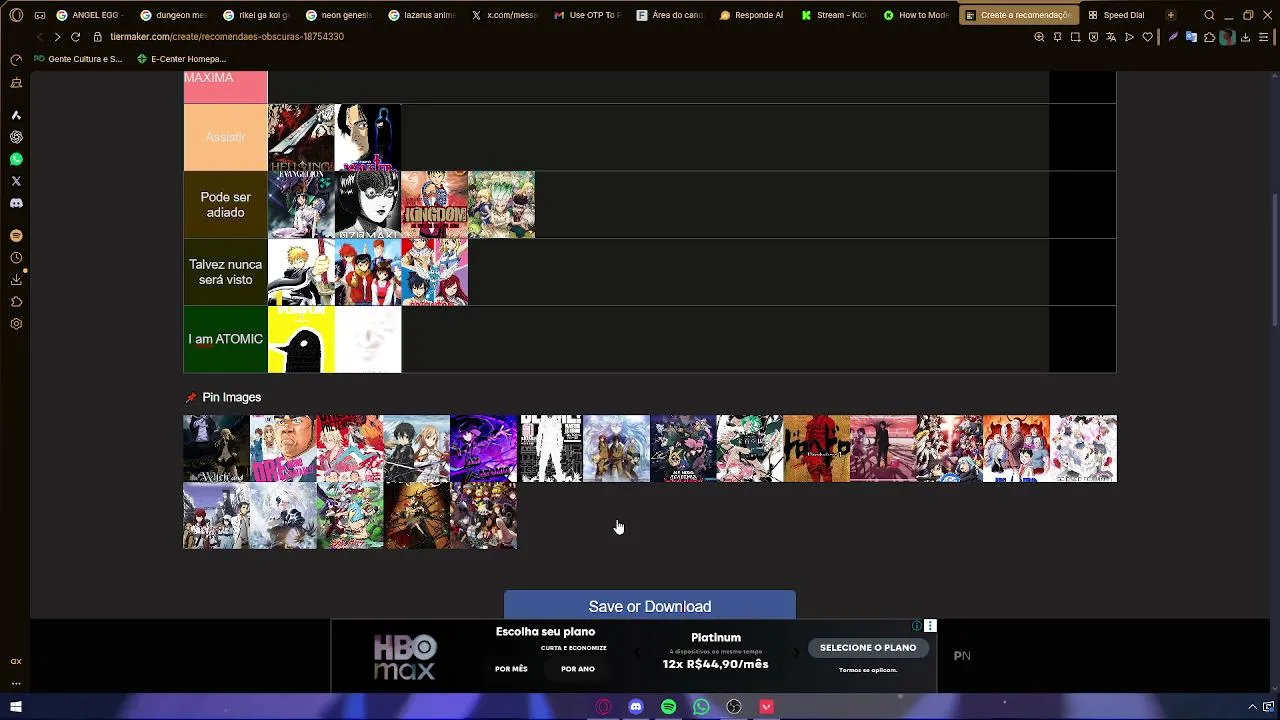Screen dimensions: 1280x720
Task: Select the Kingdom image in Pode ser adiado
Action: (435, 205)
